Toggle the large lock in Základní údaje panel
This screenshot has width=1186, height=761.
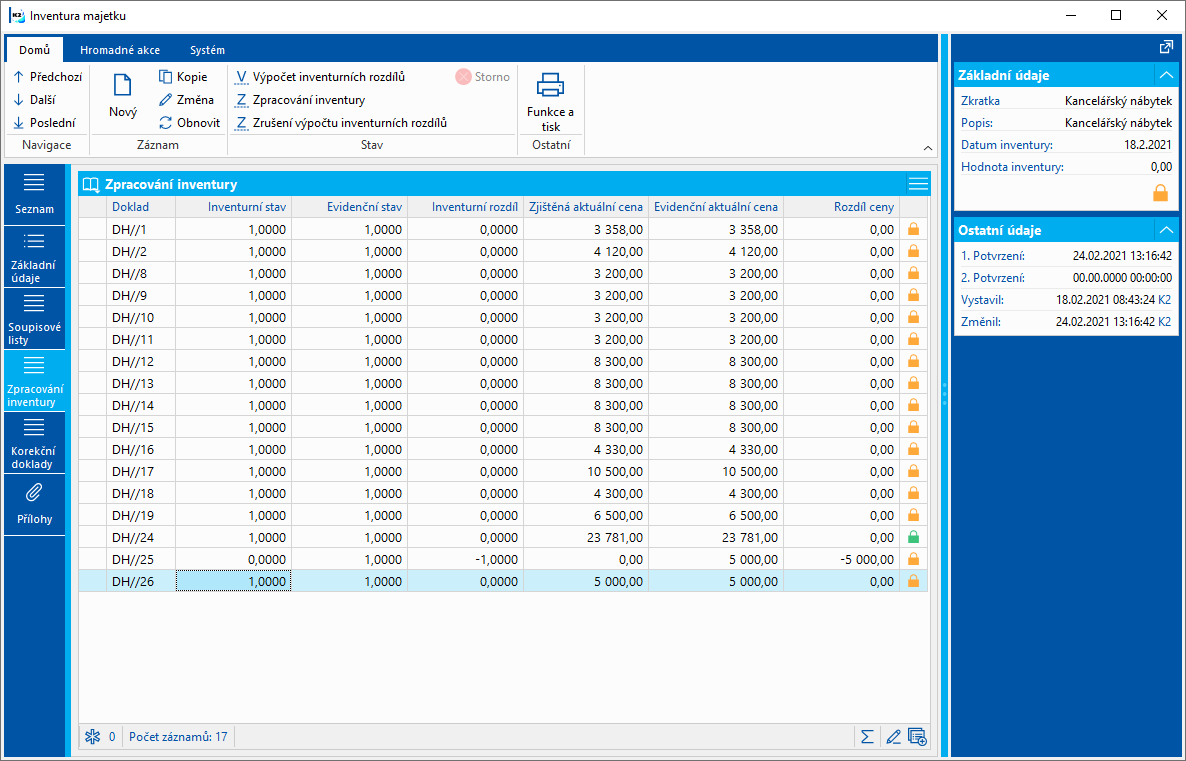1160,192
